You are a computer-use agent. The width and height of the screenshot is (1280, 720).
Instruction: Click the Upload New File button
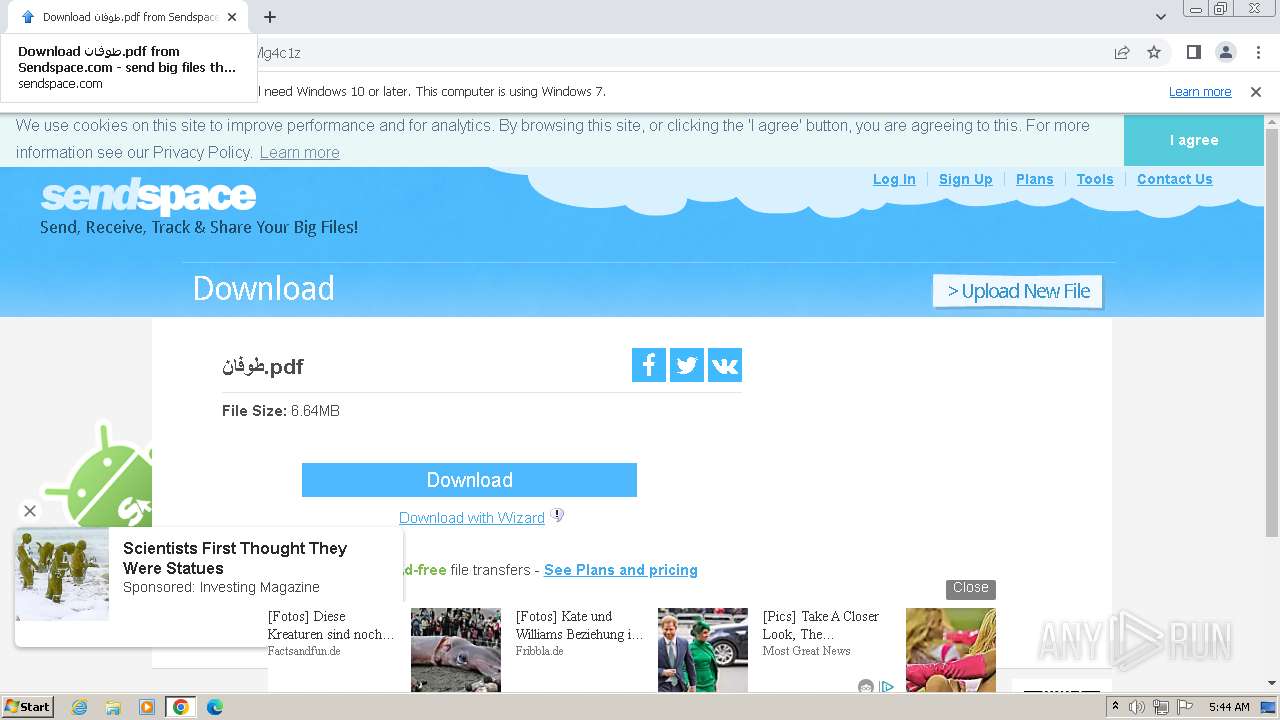click(1018, 291)
